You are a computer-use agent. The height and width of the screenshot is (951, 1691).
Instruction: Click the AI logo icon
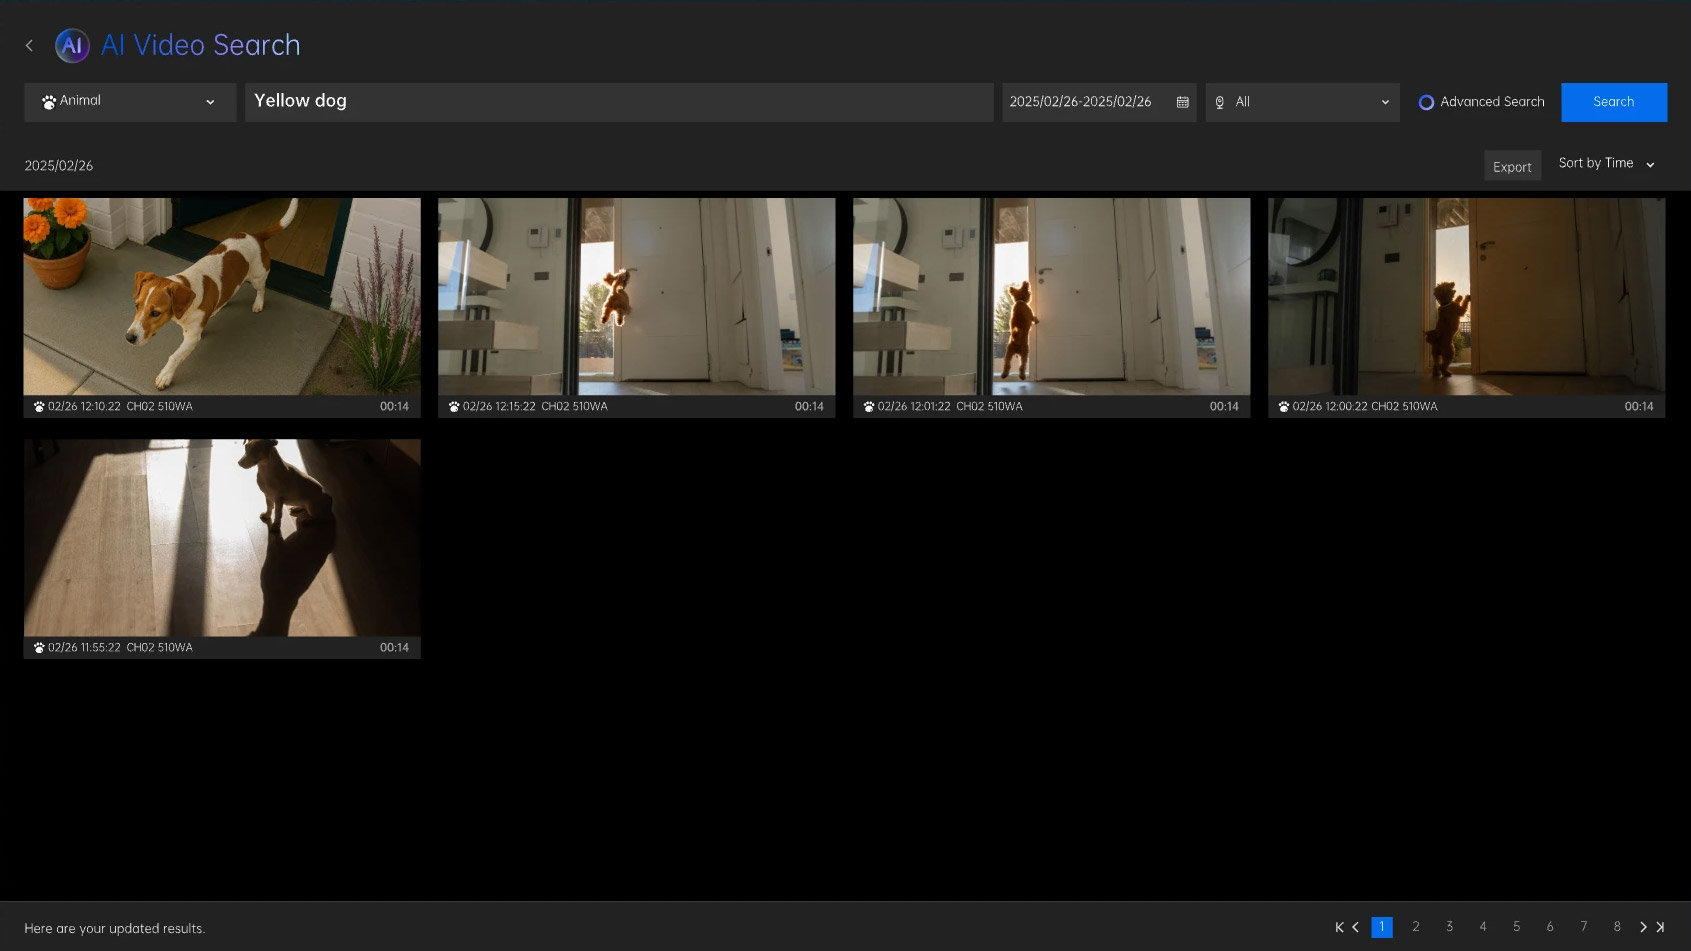(72, 45)
